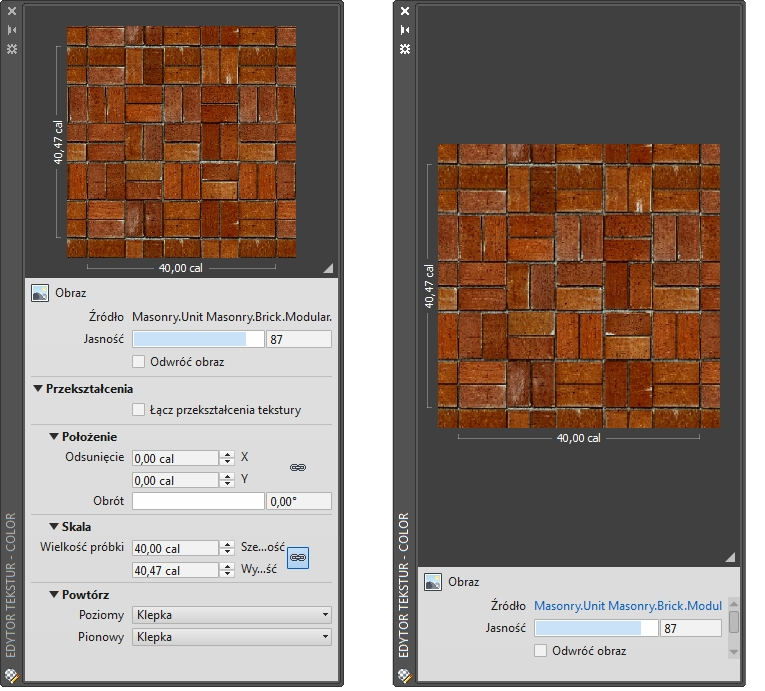
Task: Click the chain link icon beside Odsunięcie X/Y
Action: [297, 467]
